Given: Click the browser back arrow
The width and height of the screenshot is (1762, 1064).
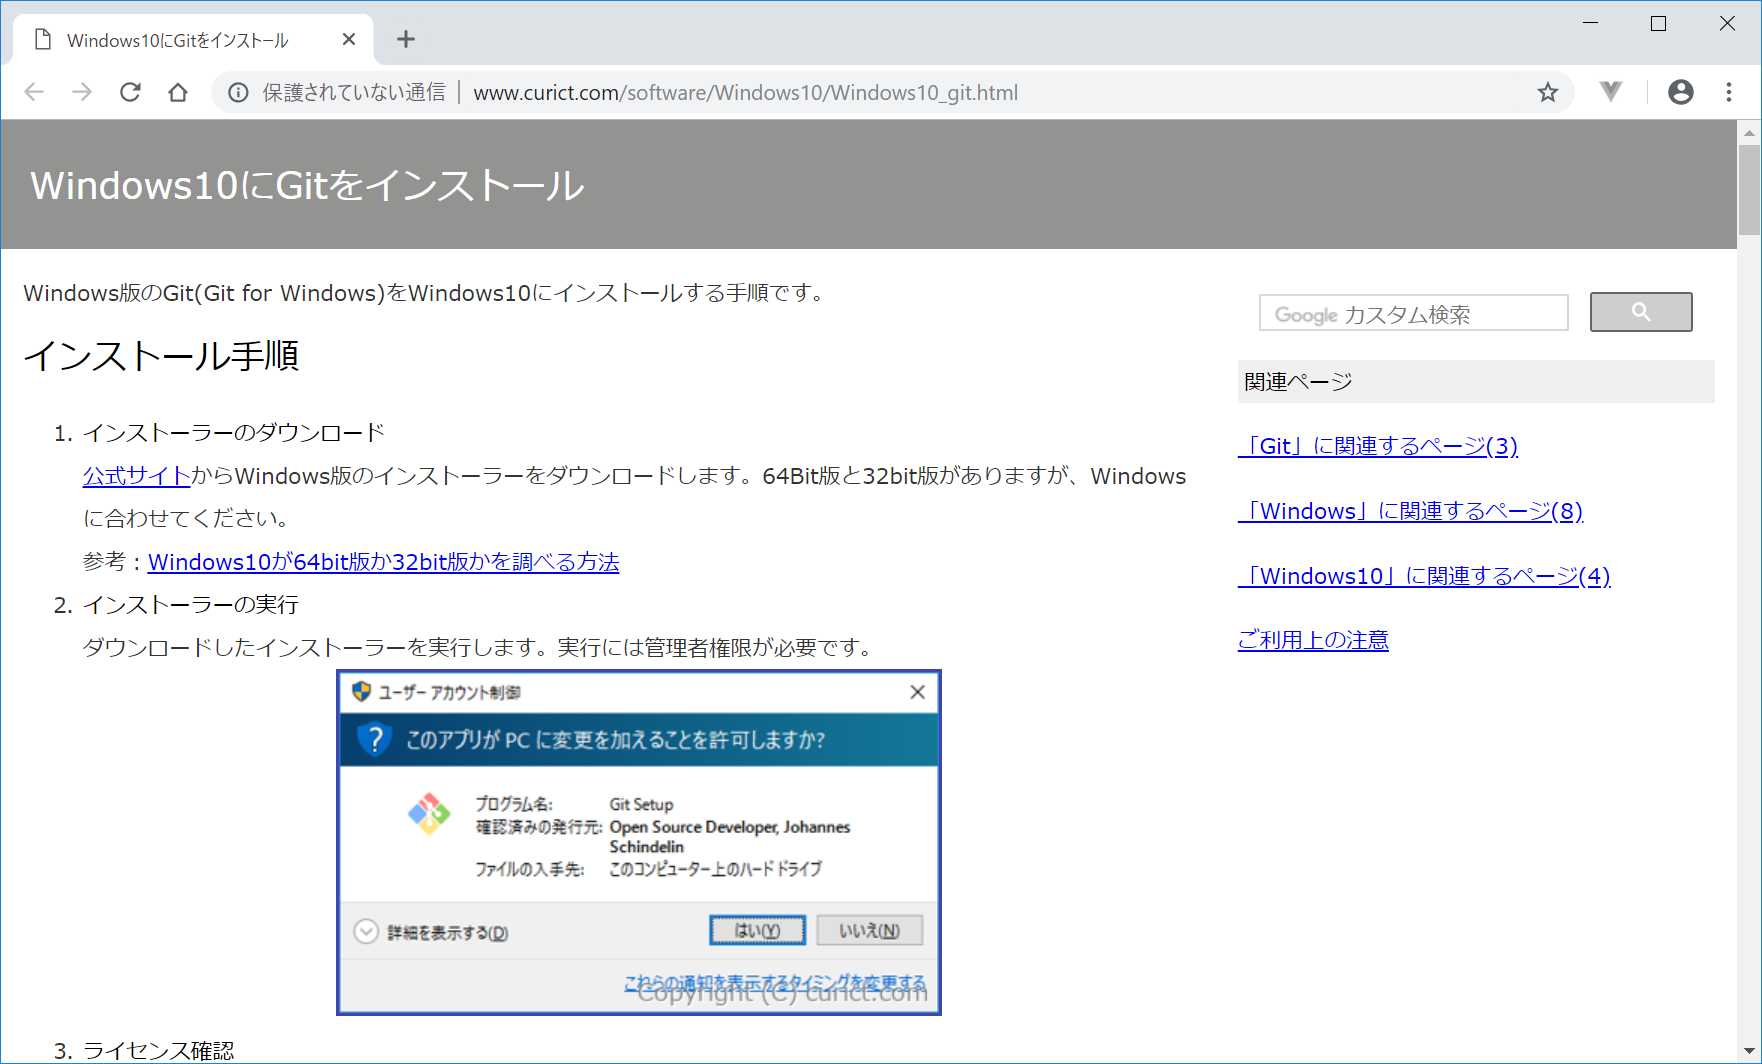Looking at the screenshot, I should (34, 92).
